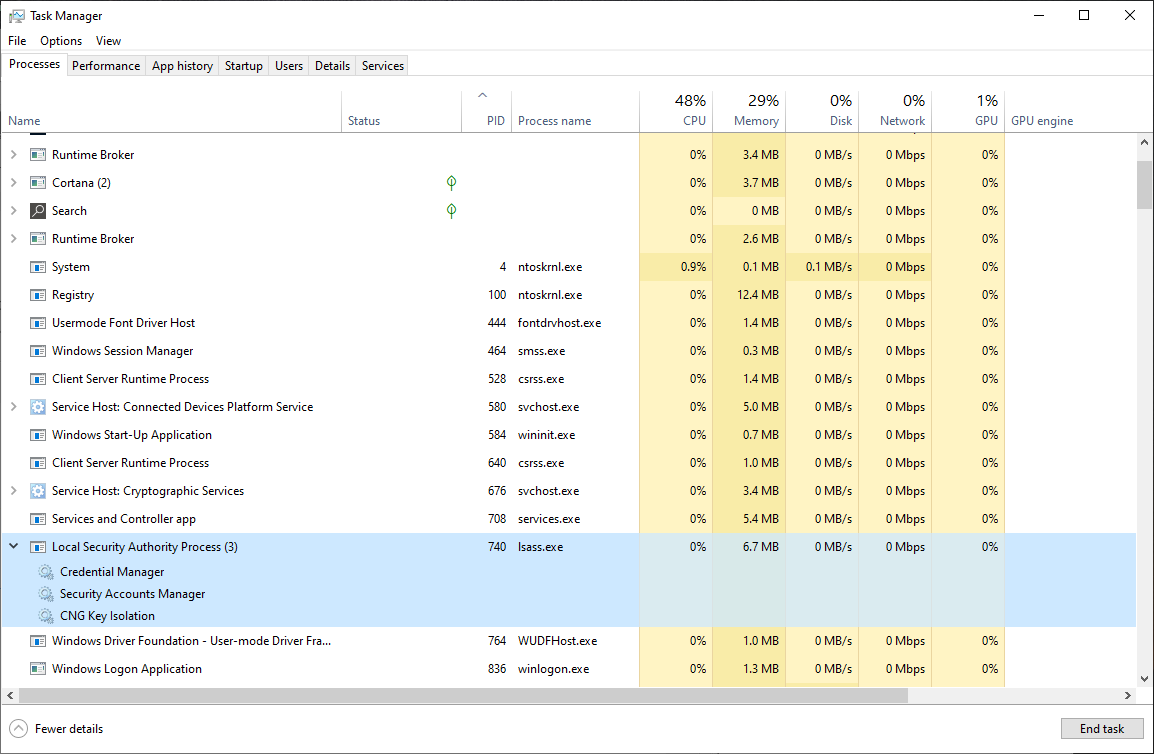The image size is (1154, 754).
Task: Click the Search green leaf status icon
Action: click(451, 211)
